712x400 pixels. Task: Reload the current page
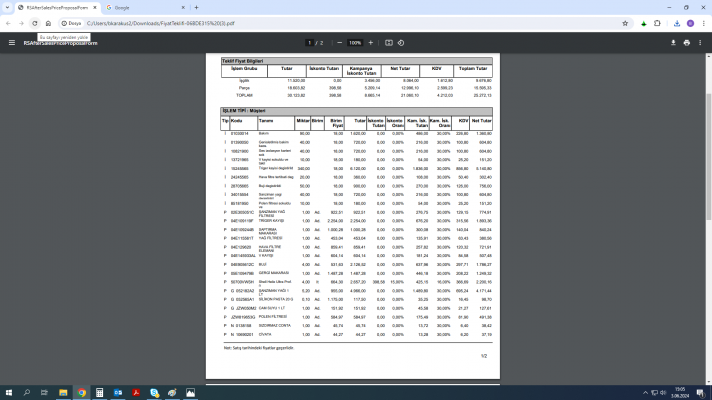point(35,23)
